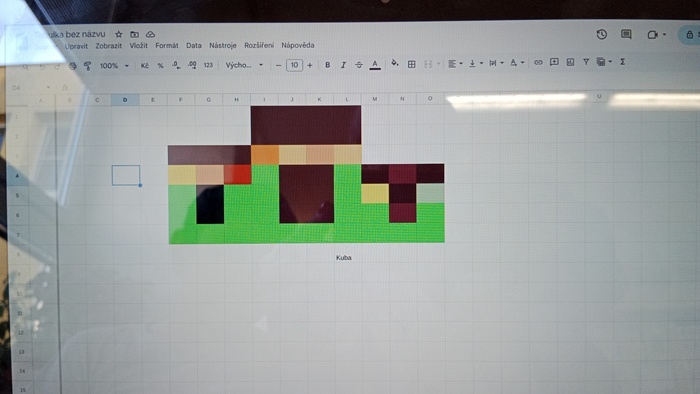Click the fill color paint bucket
The width and height of the screenshot is (700, 394).
(395, 63)
